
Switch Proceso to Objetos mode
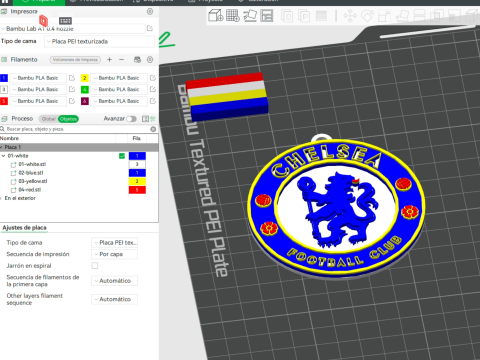pos(68,119)
